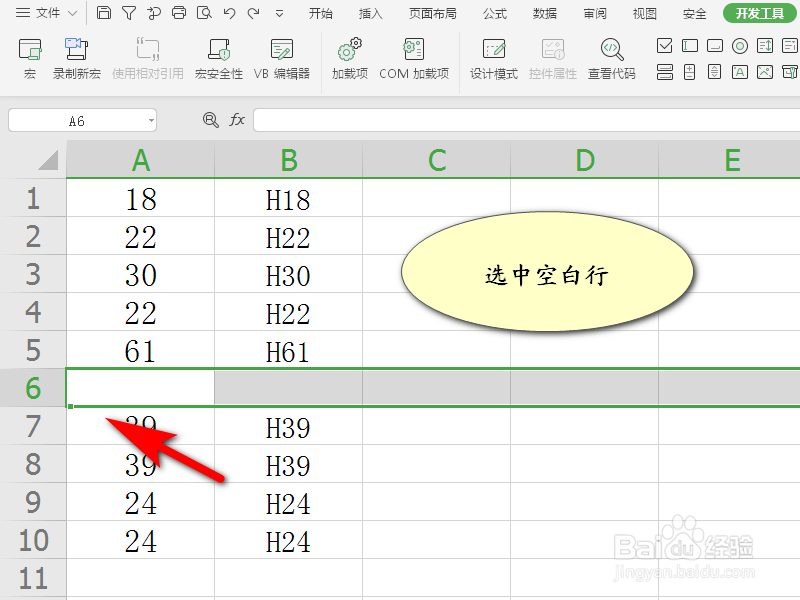Switch to the 数据 (Data) ribbon tab

pyautogui.click(x=545, y=13)
